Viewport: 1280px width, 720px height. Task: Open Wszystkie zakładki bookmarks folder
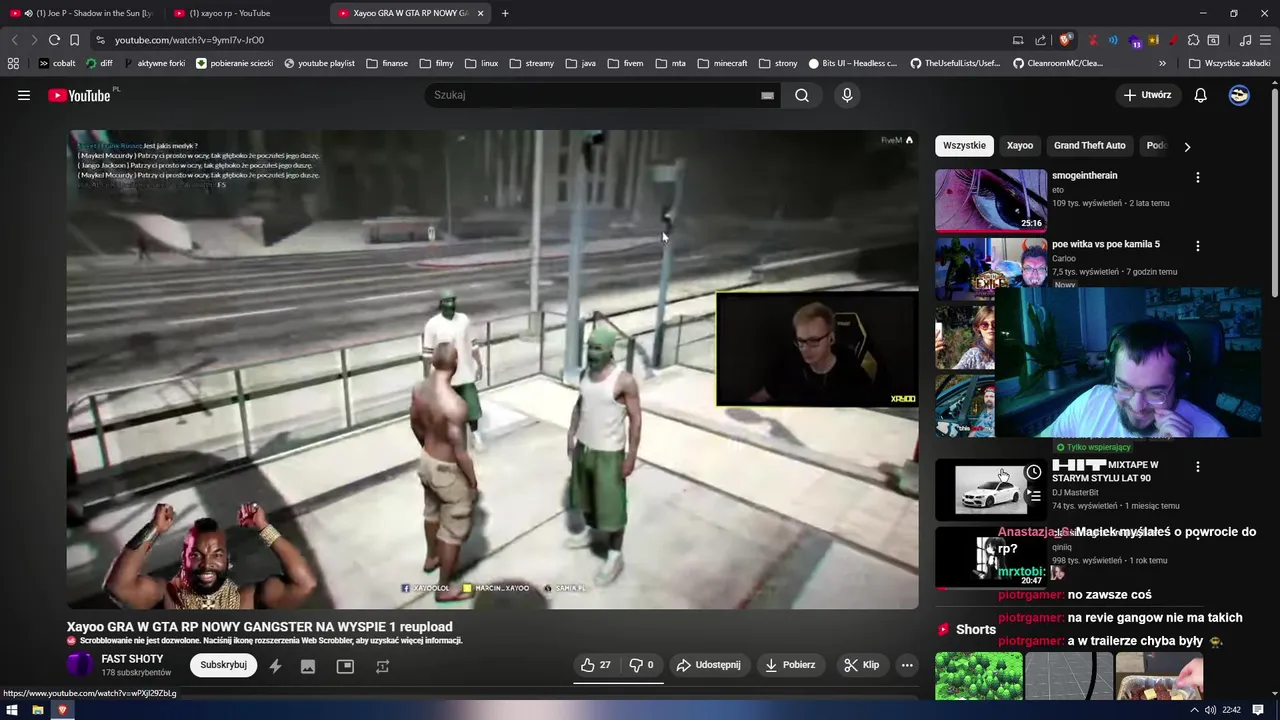tap(1230, 63)
